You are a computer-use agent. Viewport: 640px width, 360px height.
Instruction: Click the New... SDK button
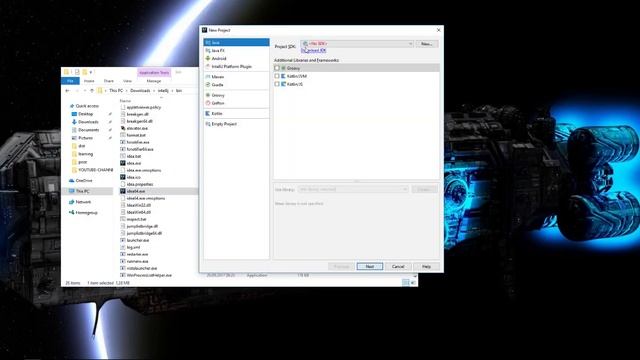427,44
